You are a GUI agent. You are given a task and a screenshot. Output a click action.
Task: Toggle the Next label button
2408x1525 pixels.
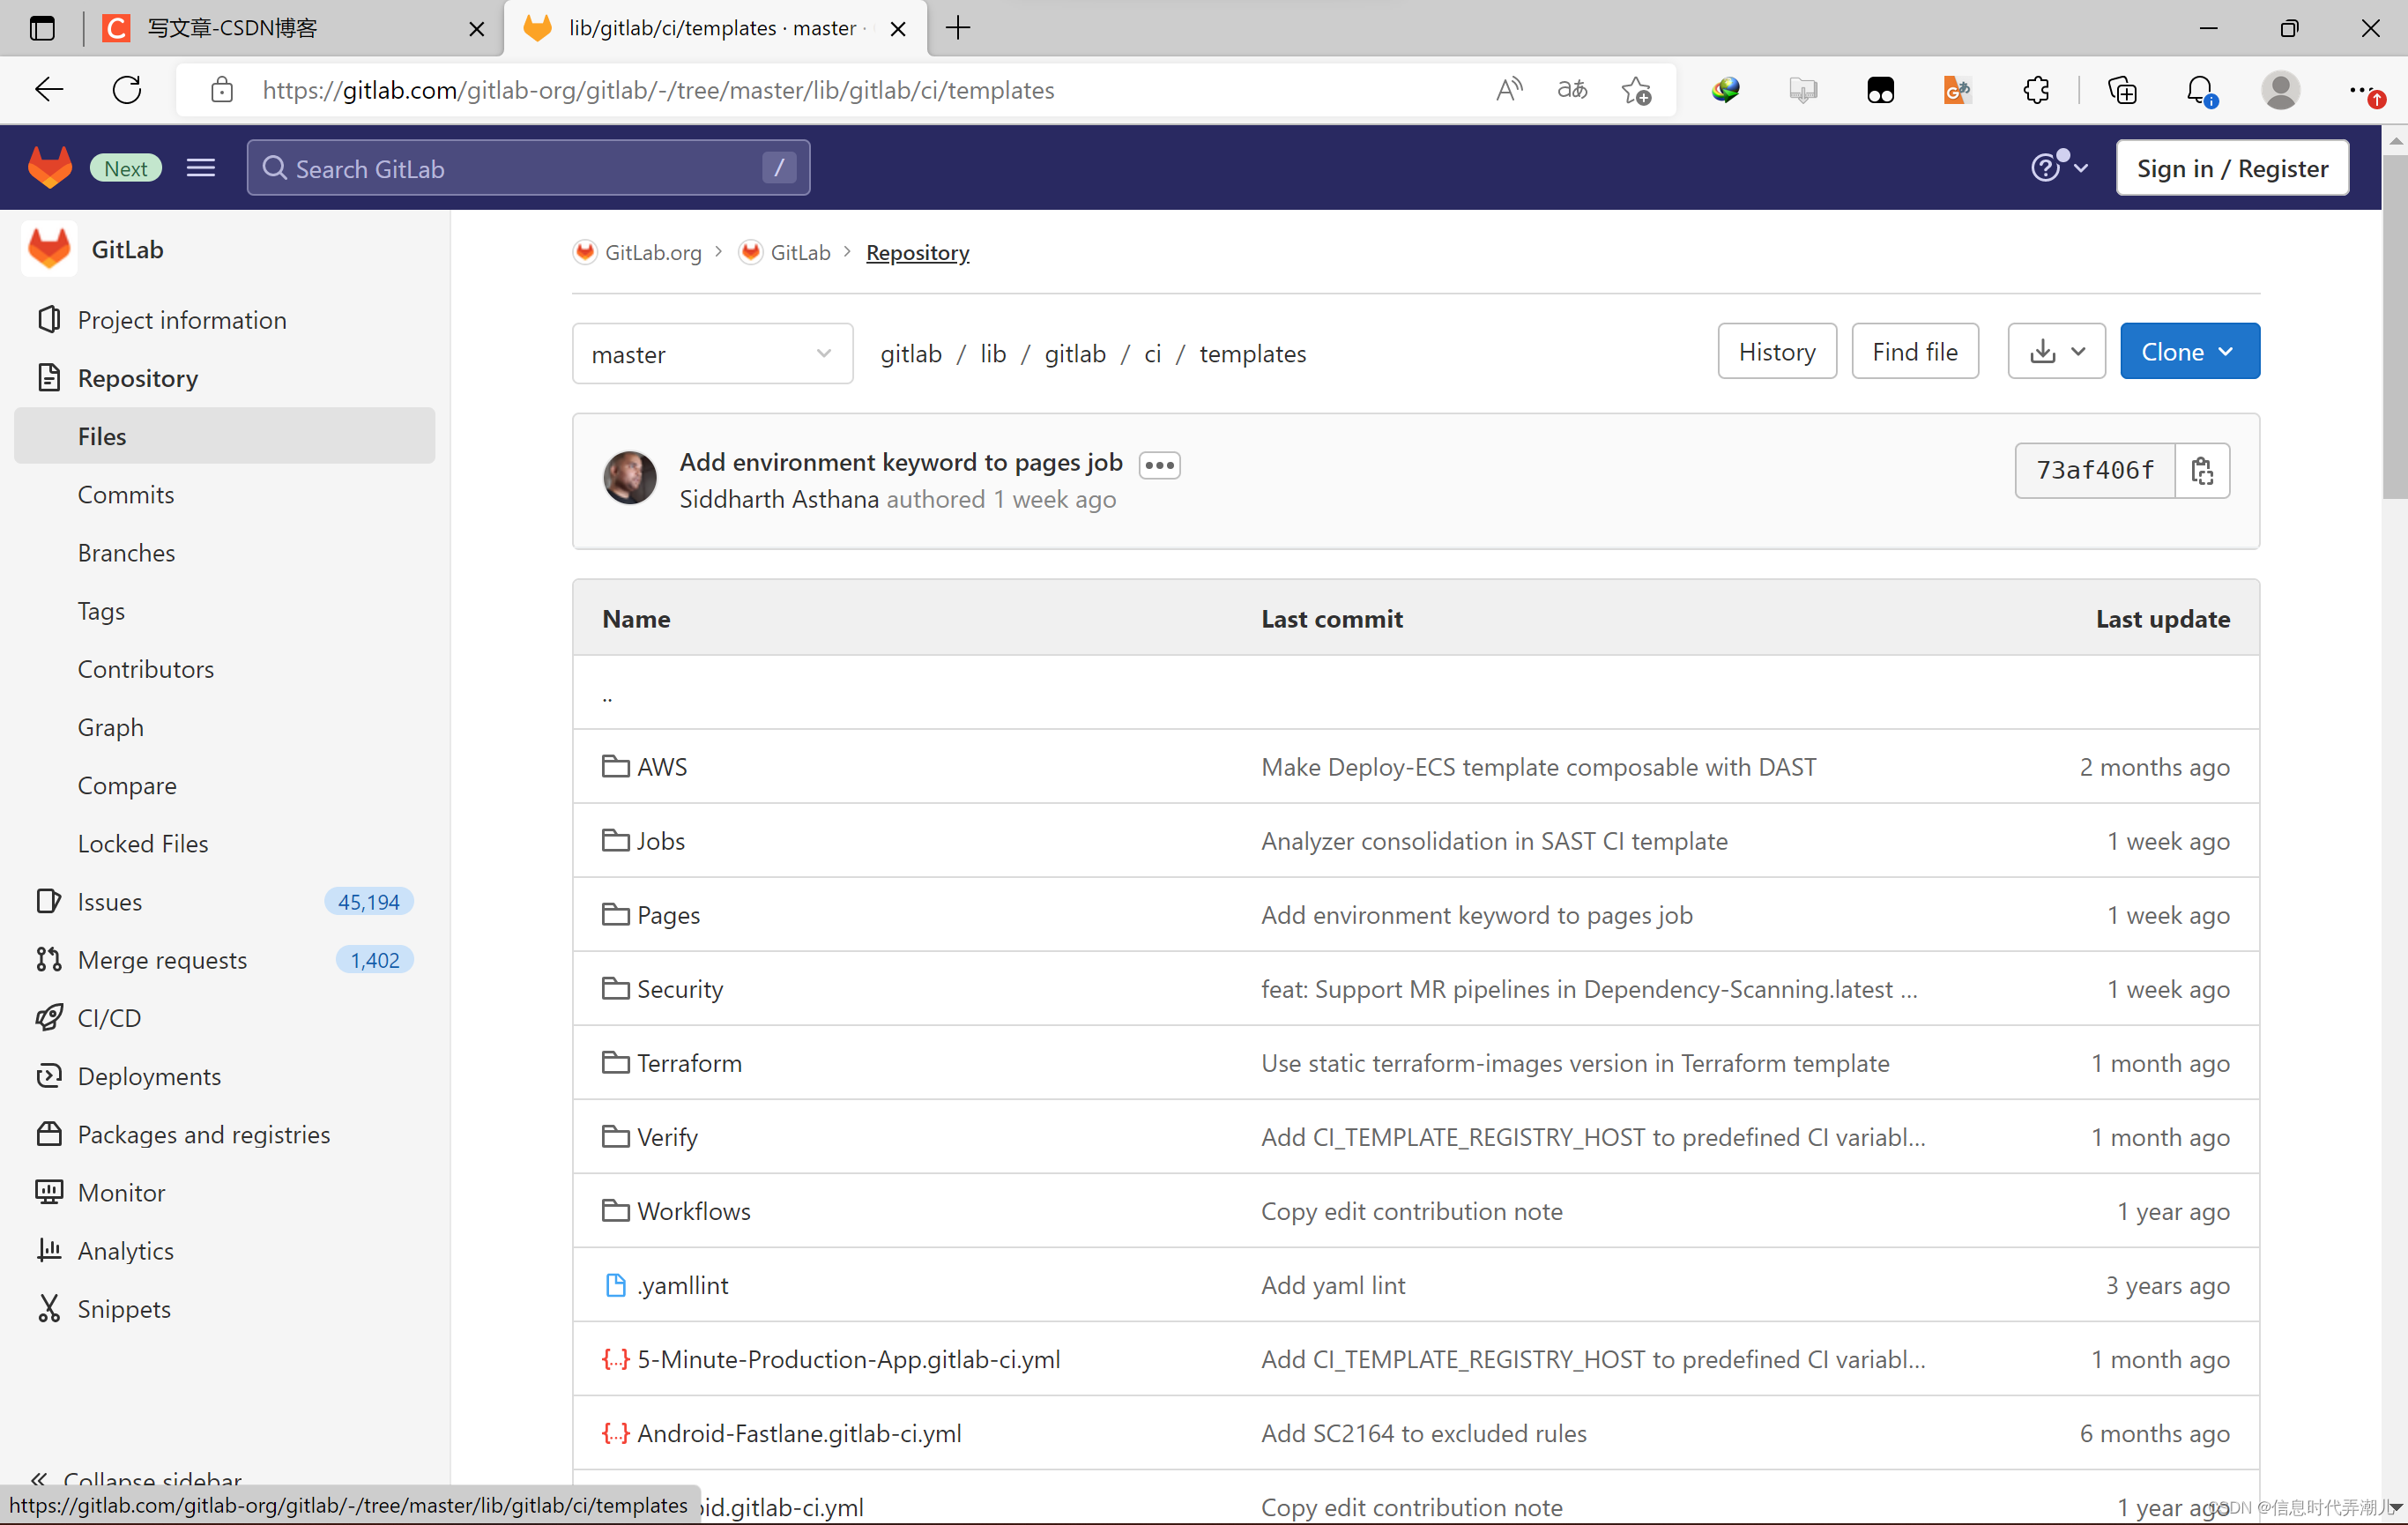pyautogui.click(x=124, y=168)
